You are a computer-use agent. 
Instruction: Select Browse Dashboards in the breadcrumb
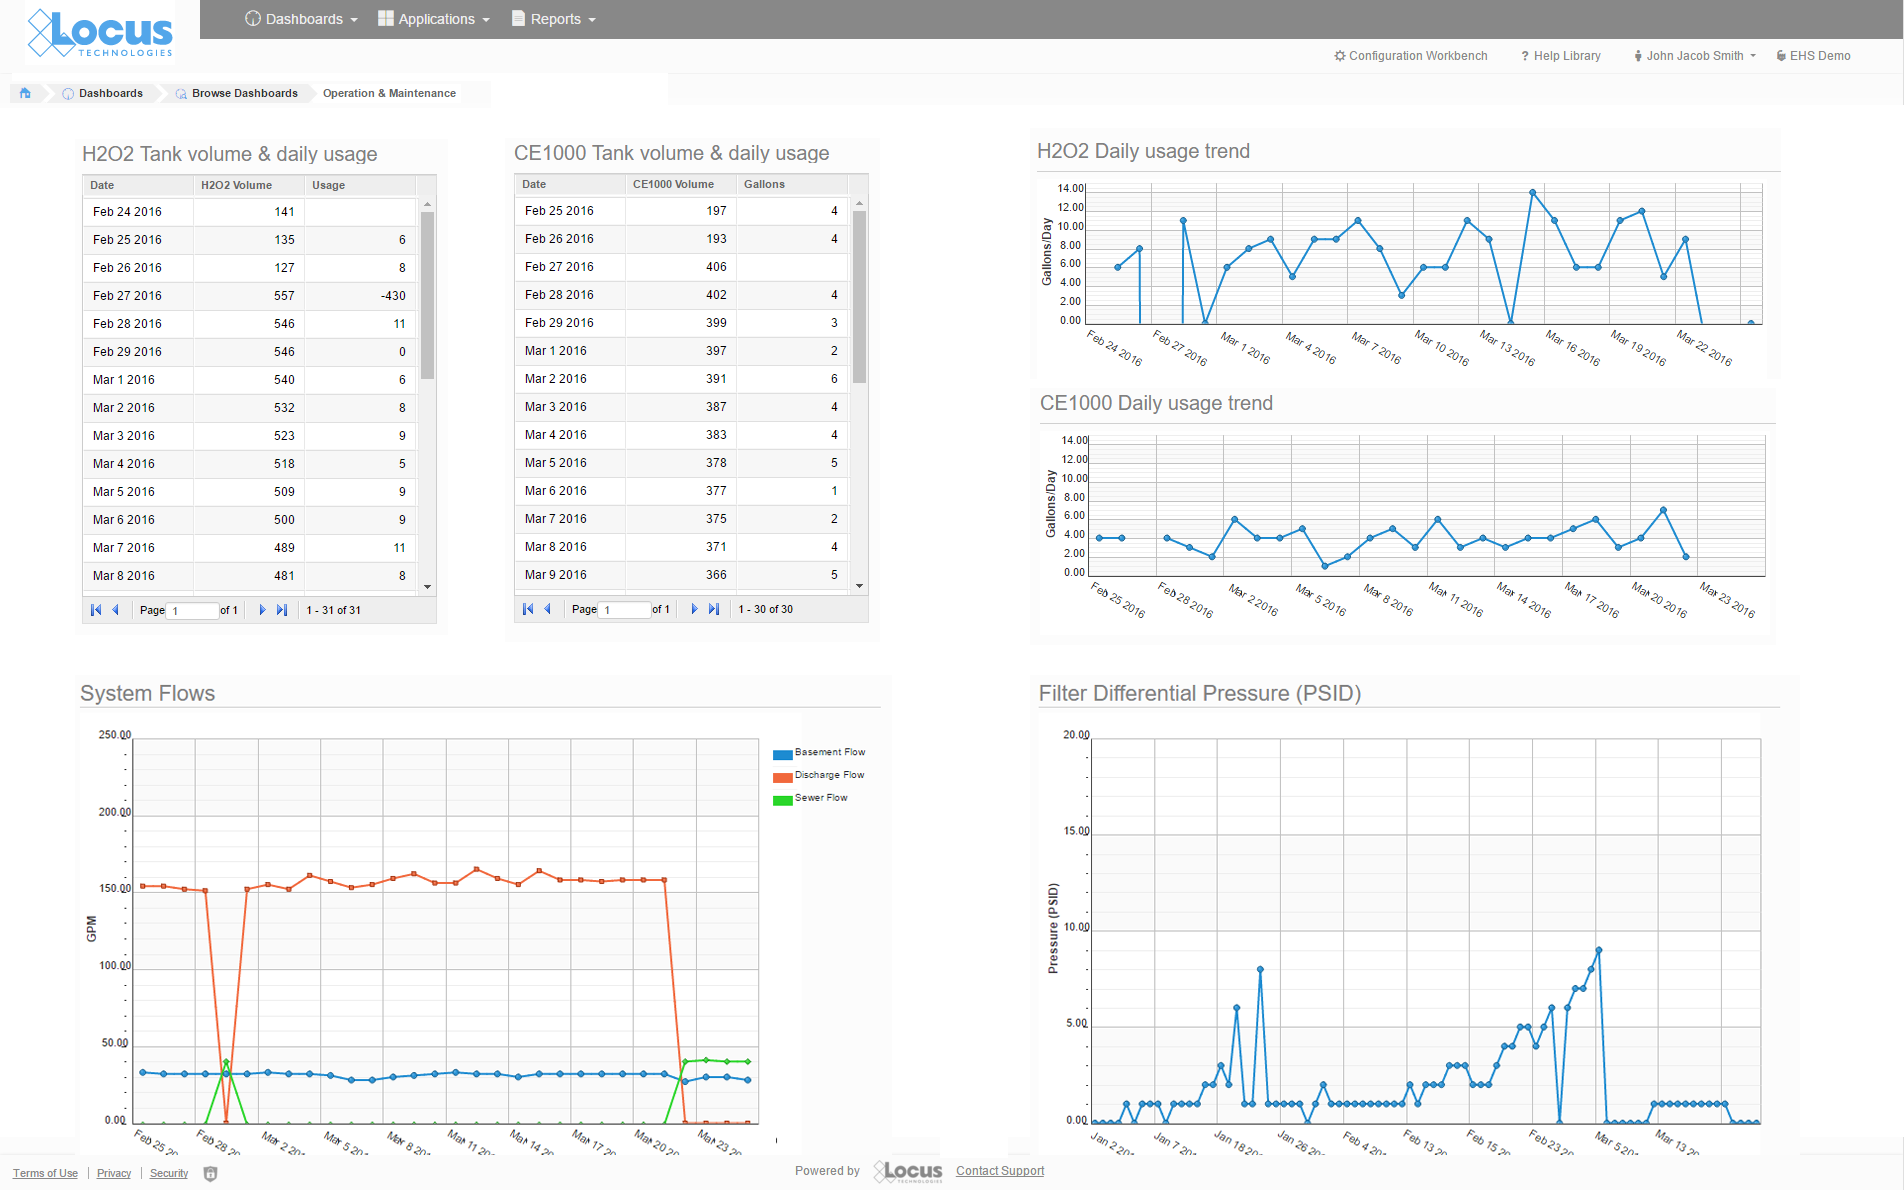pos(243,92)
